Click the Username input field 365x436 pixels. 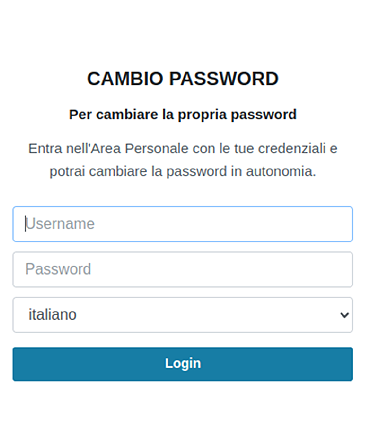pyautogui.click(x=183, y=224)
